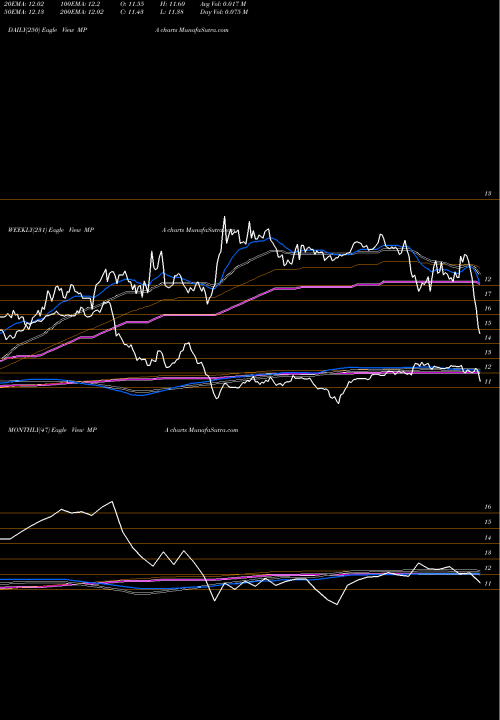The image size is (500, 720).
Task: Click the DAILY(250) Eagle View MP title
Action: click(x=48, y=30)
